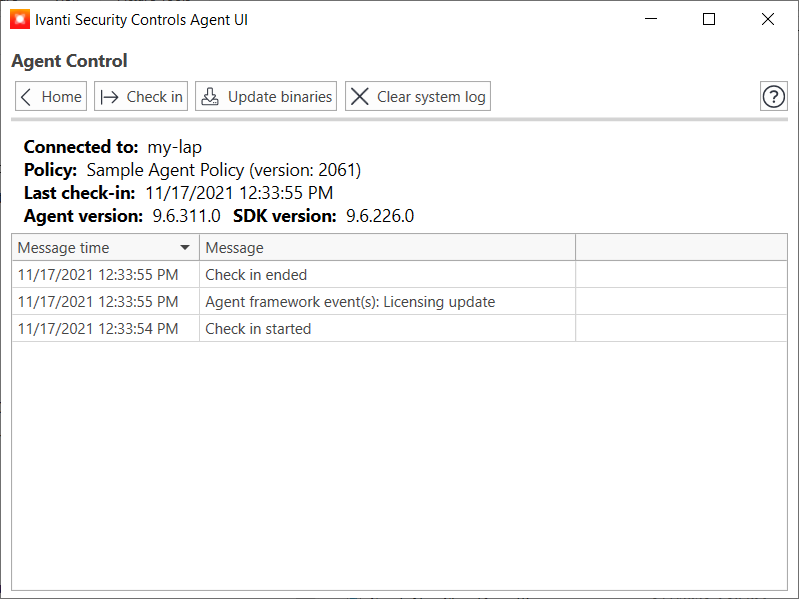Click the Last check-in date value
799x599 pixels.
point(239,193)
